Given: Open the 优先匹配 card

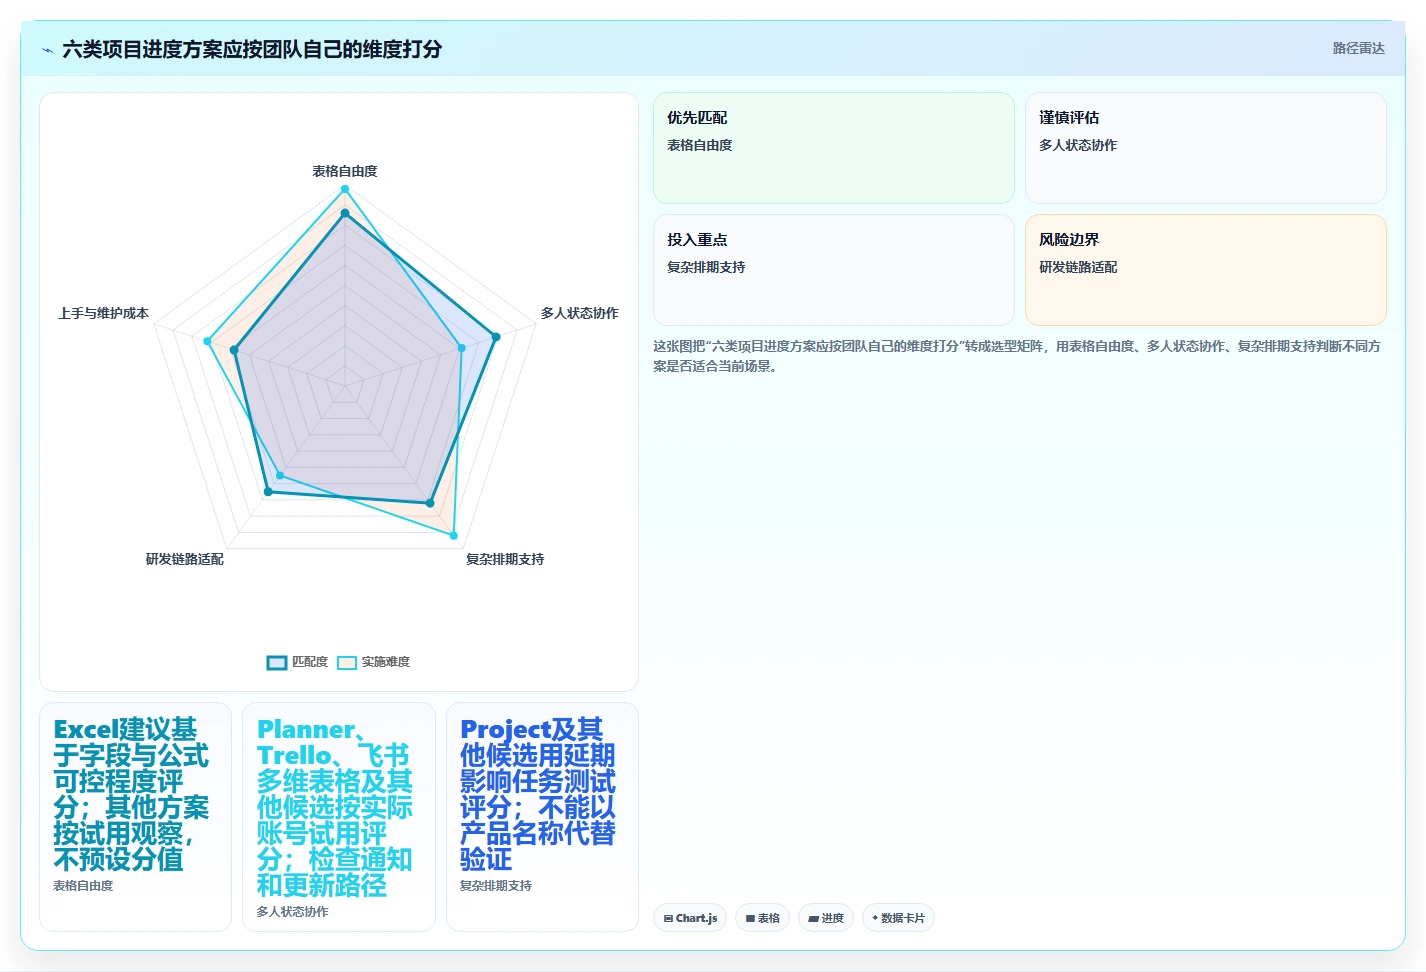Looking at the screenshot, I should 834,148.
